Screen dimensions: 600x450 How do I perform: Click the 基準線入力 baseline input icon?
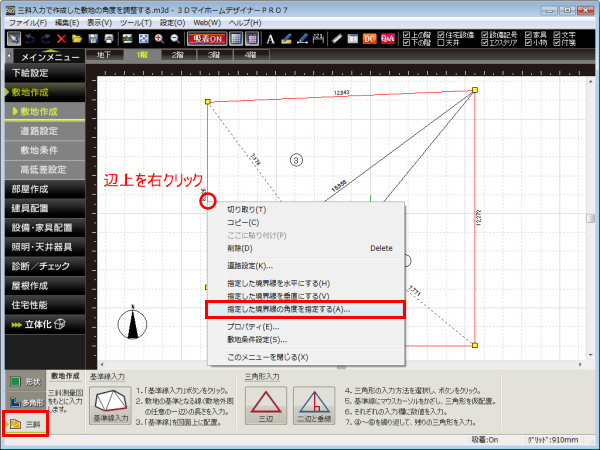(x=111, y=403)
